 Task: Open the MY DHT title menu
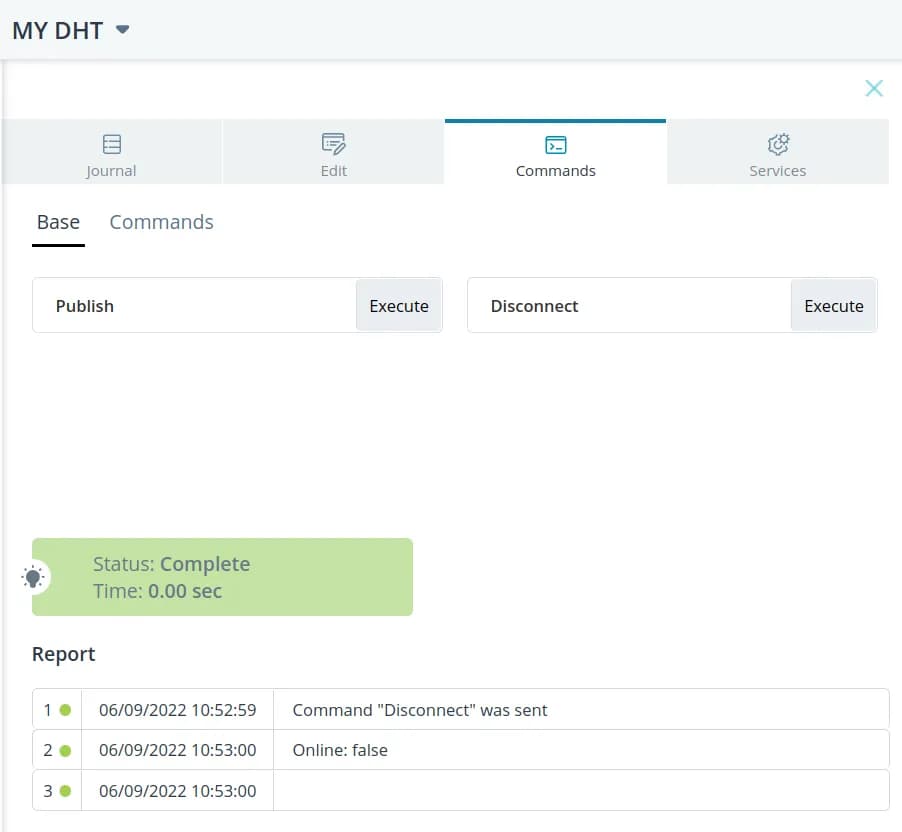(58, 30)
